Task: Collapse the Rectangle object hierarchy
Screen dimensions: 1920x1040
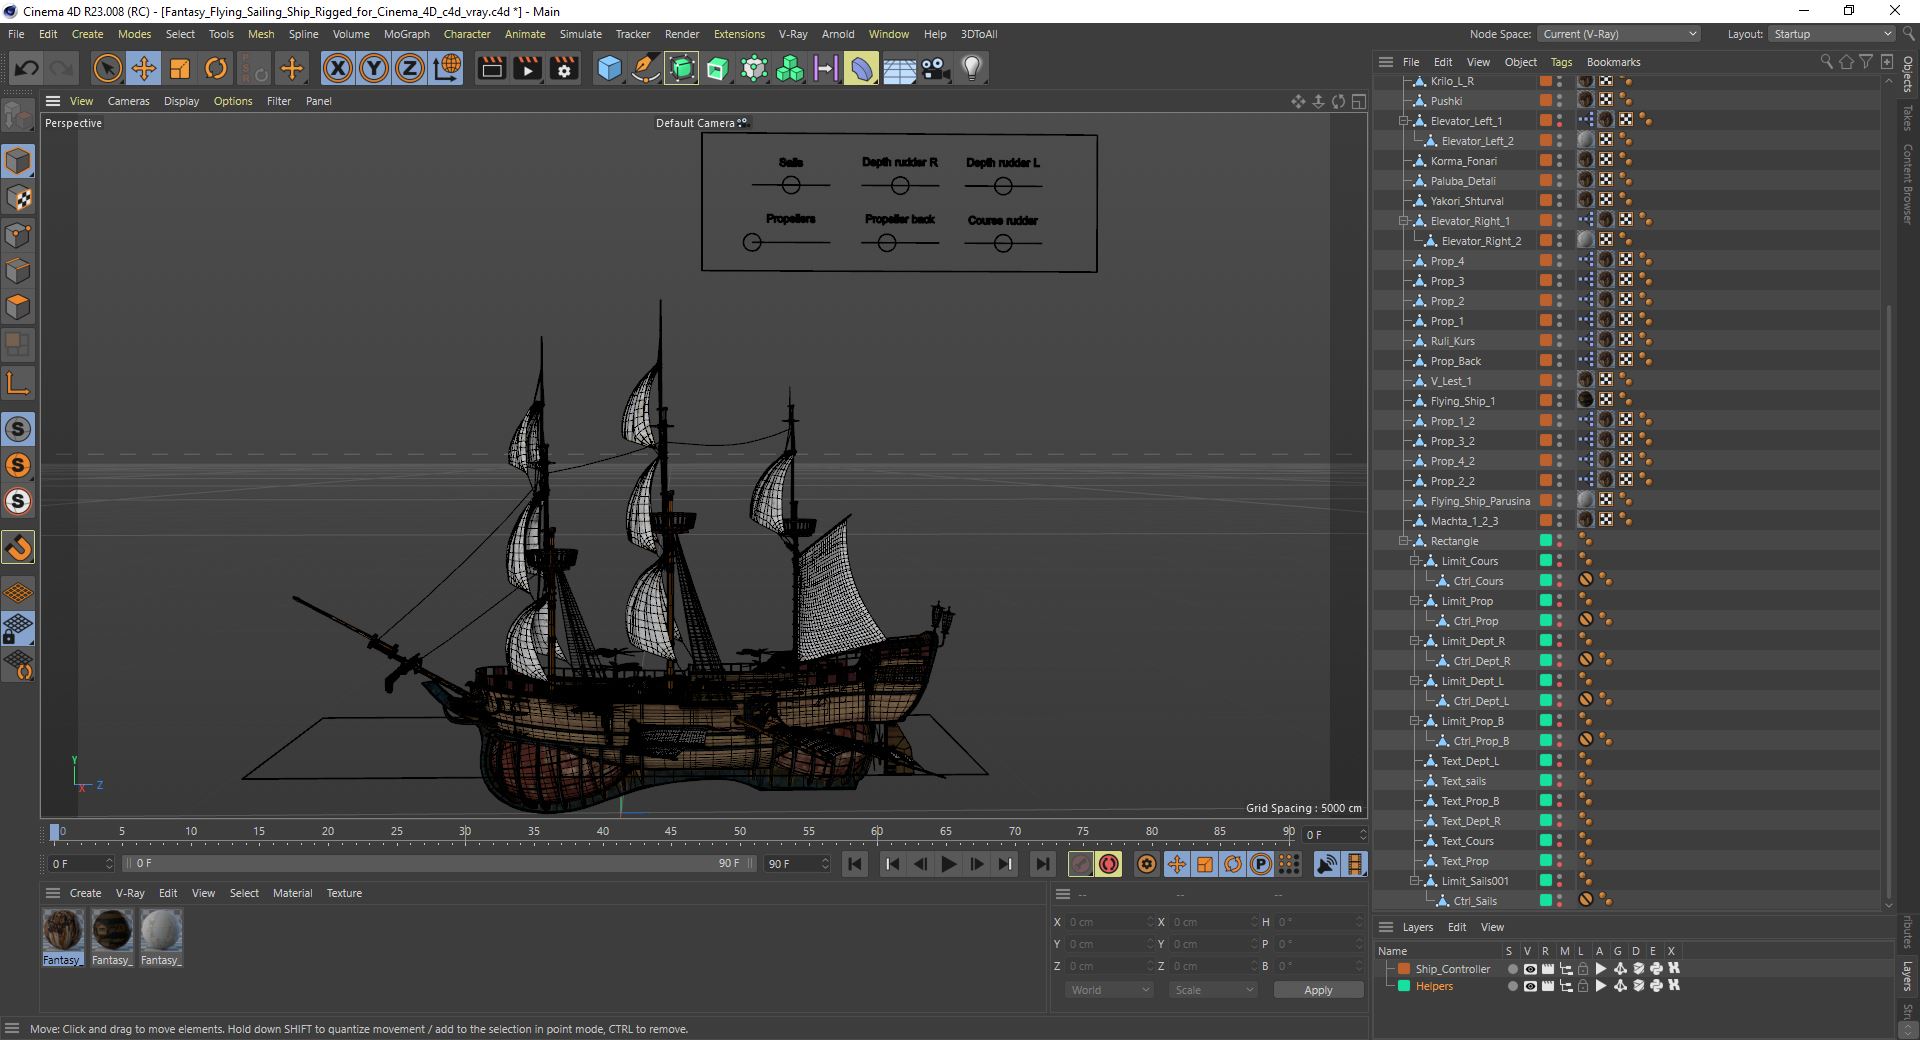Action: tap(1404, 541)
